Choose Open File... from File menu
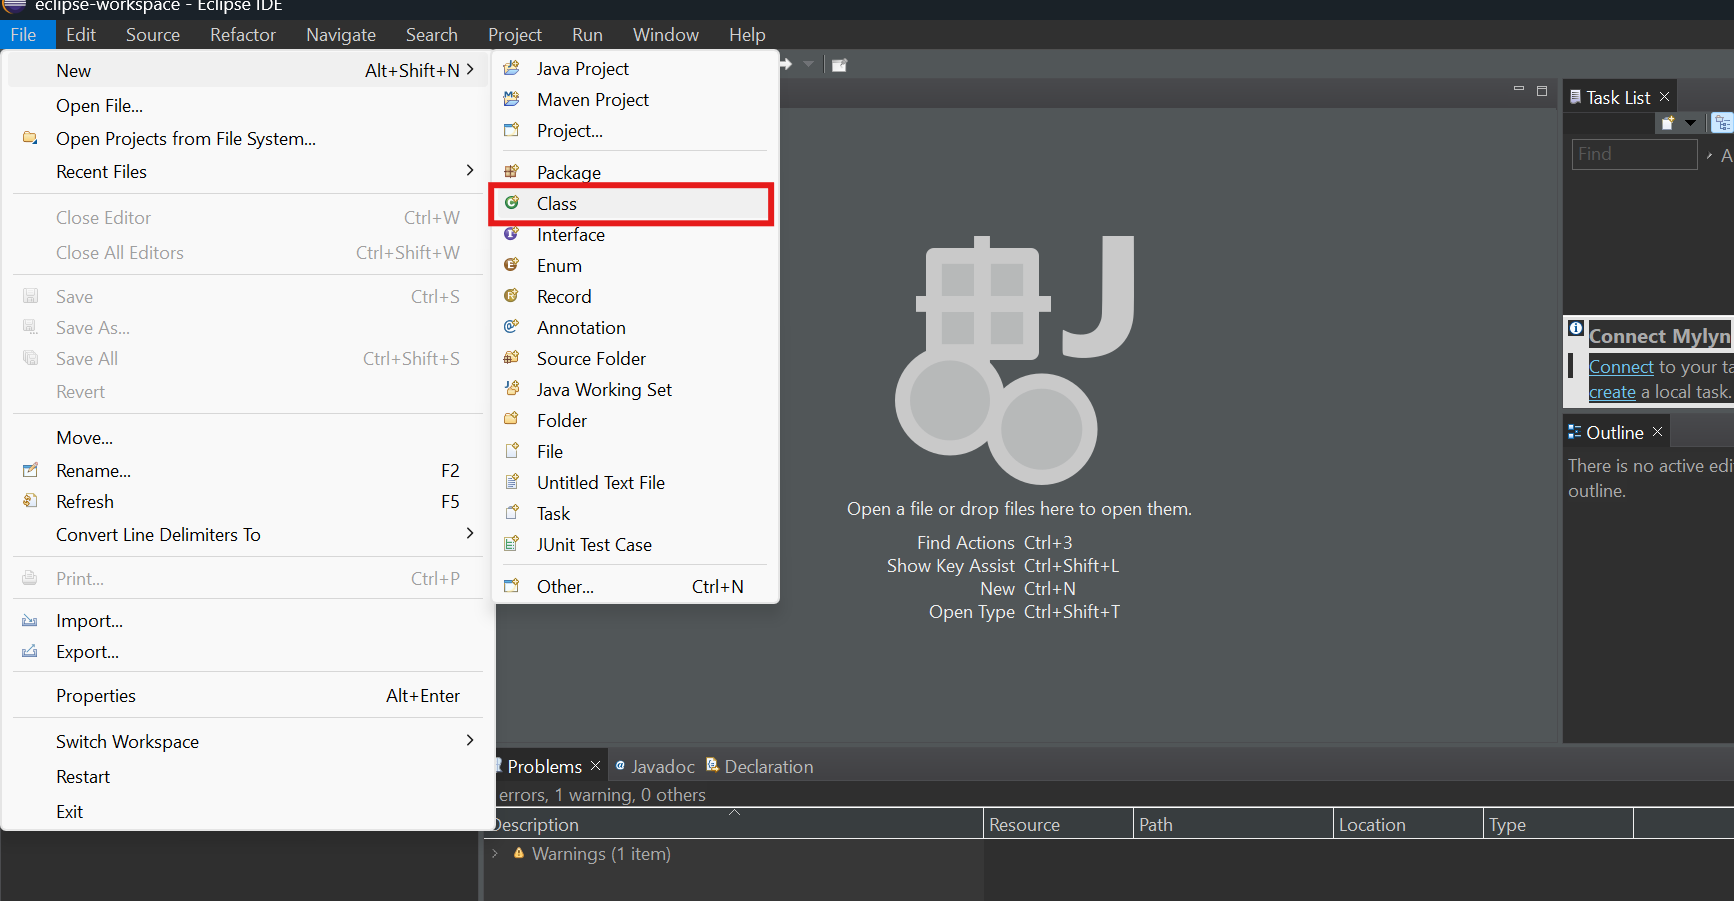Viewport: 1734px width, 901px height. click(x=248, y=106)
